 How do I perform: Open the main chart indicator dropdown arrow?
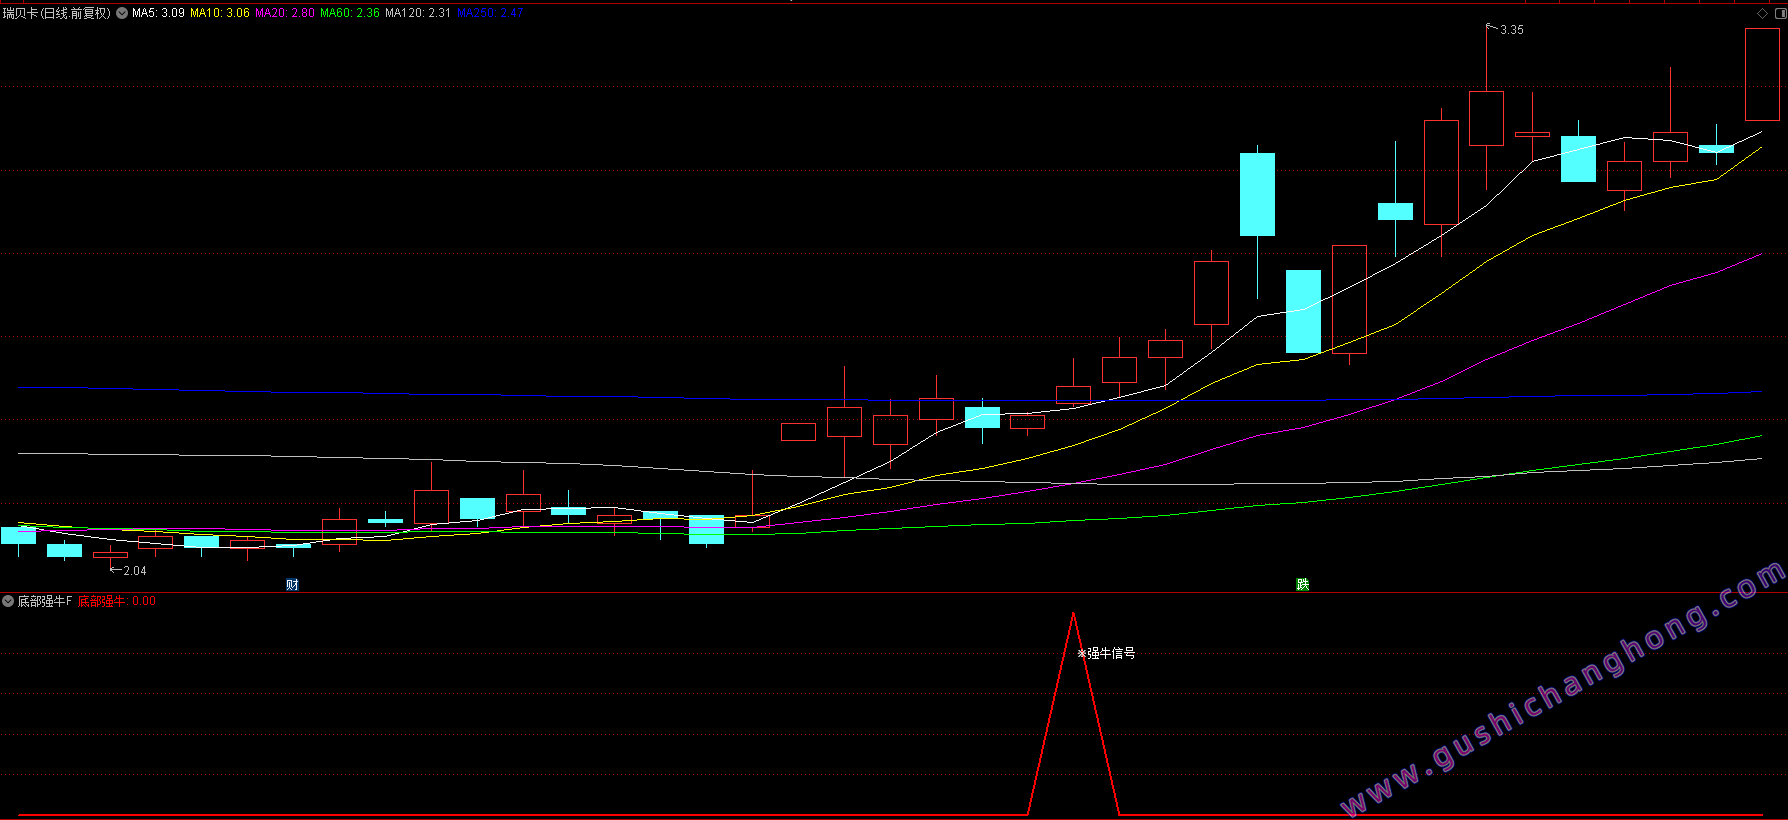tap(122, 13)
